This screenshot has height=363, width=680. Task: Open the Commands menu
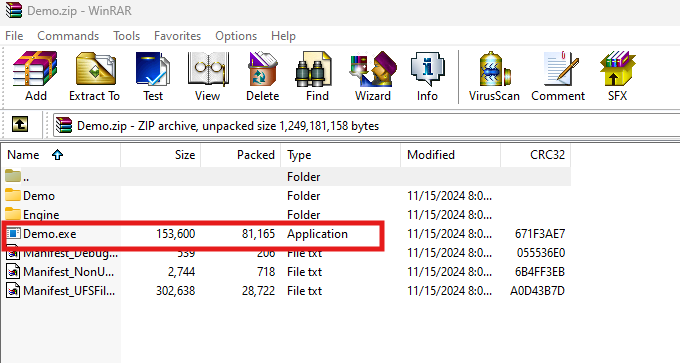pos(68,36)
